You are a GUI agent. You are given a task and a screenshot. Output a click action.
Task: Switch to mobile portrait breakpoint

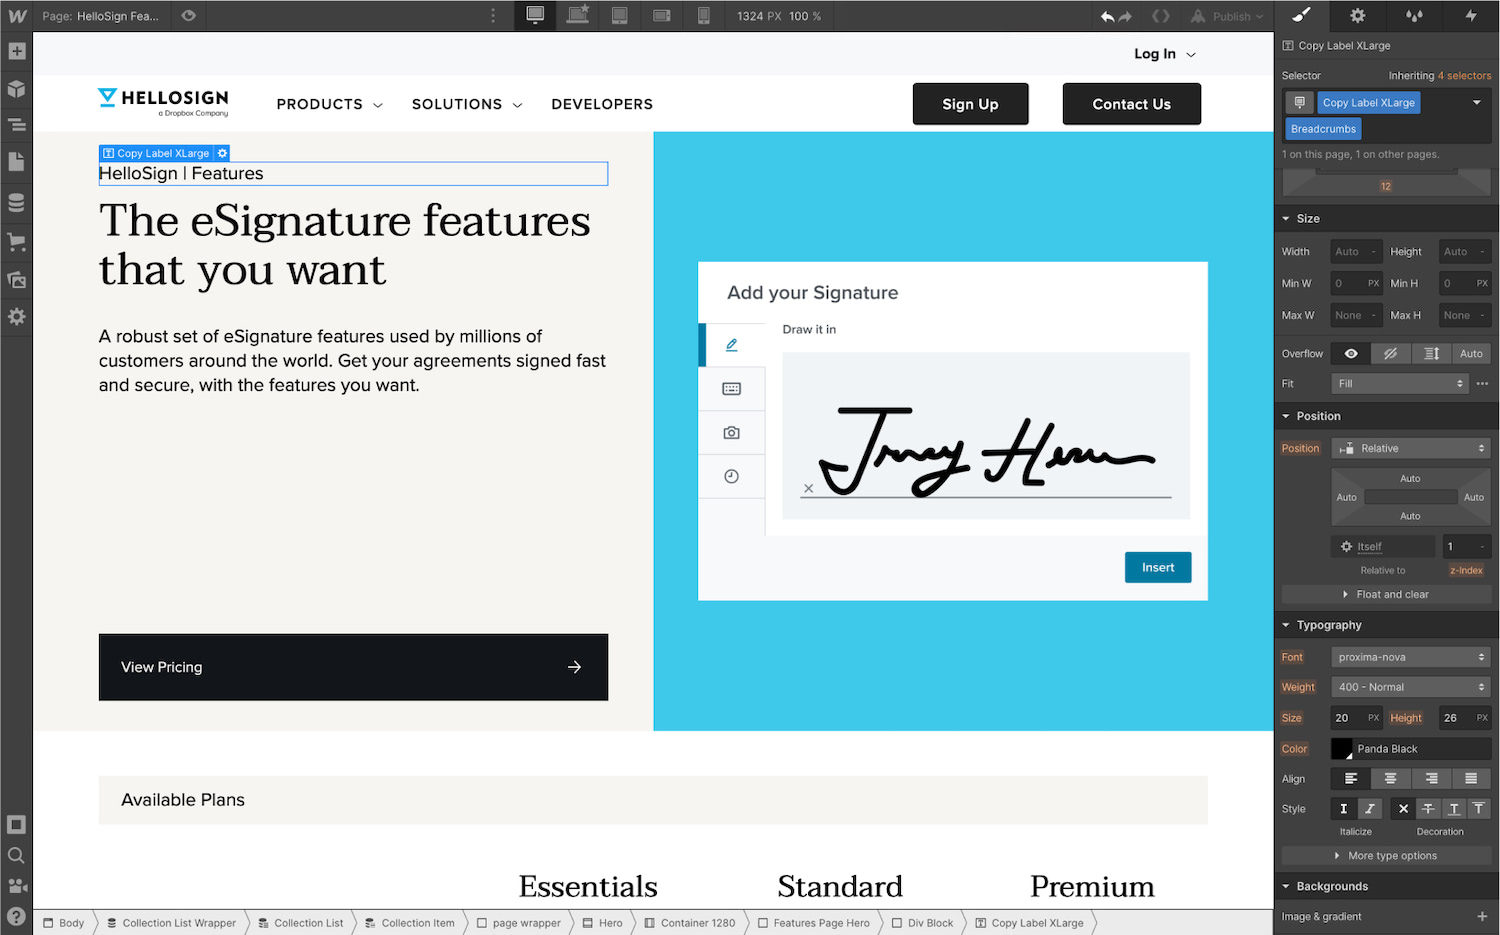[x=704, y=16]
